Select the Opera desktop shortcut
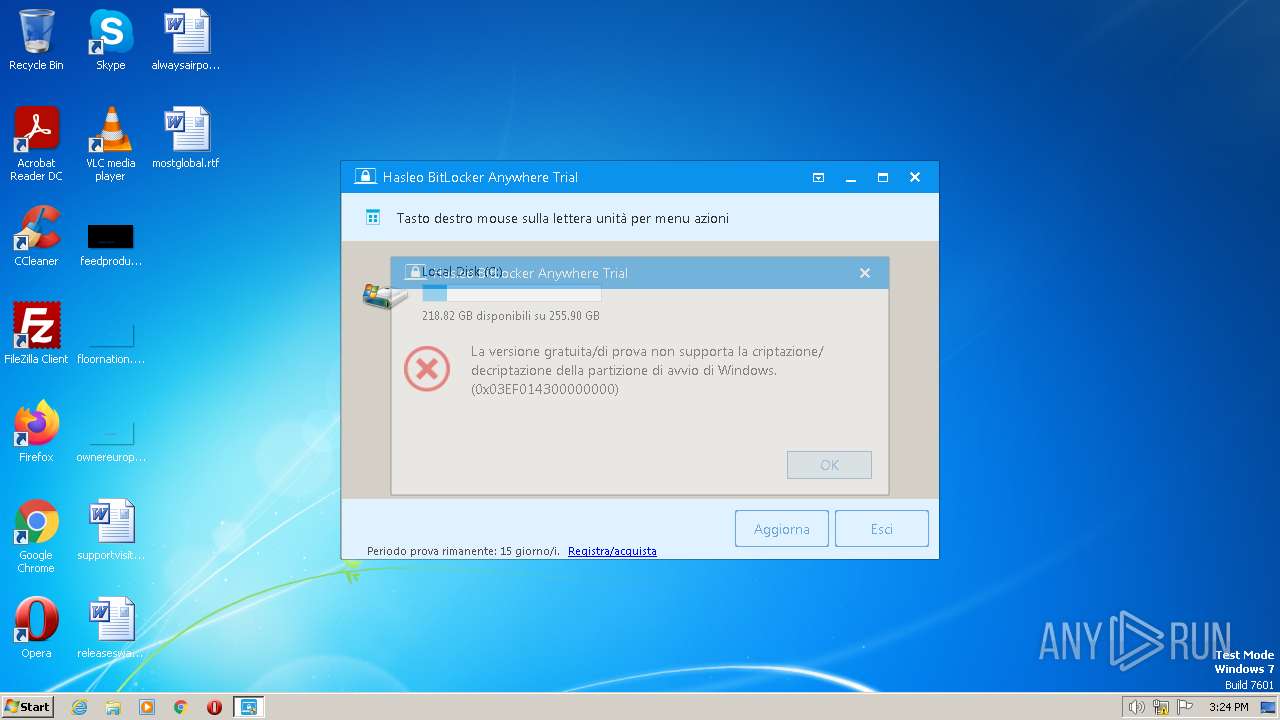Screen dimensions: 1280x720 pos(36,628)
